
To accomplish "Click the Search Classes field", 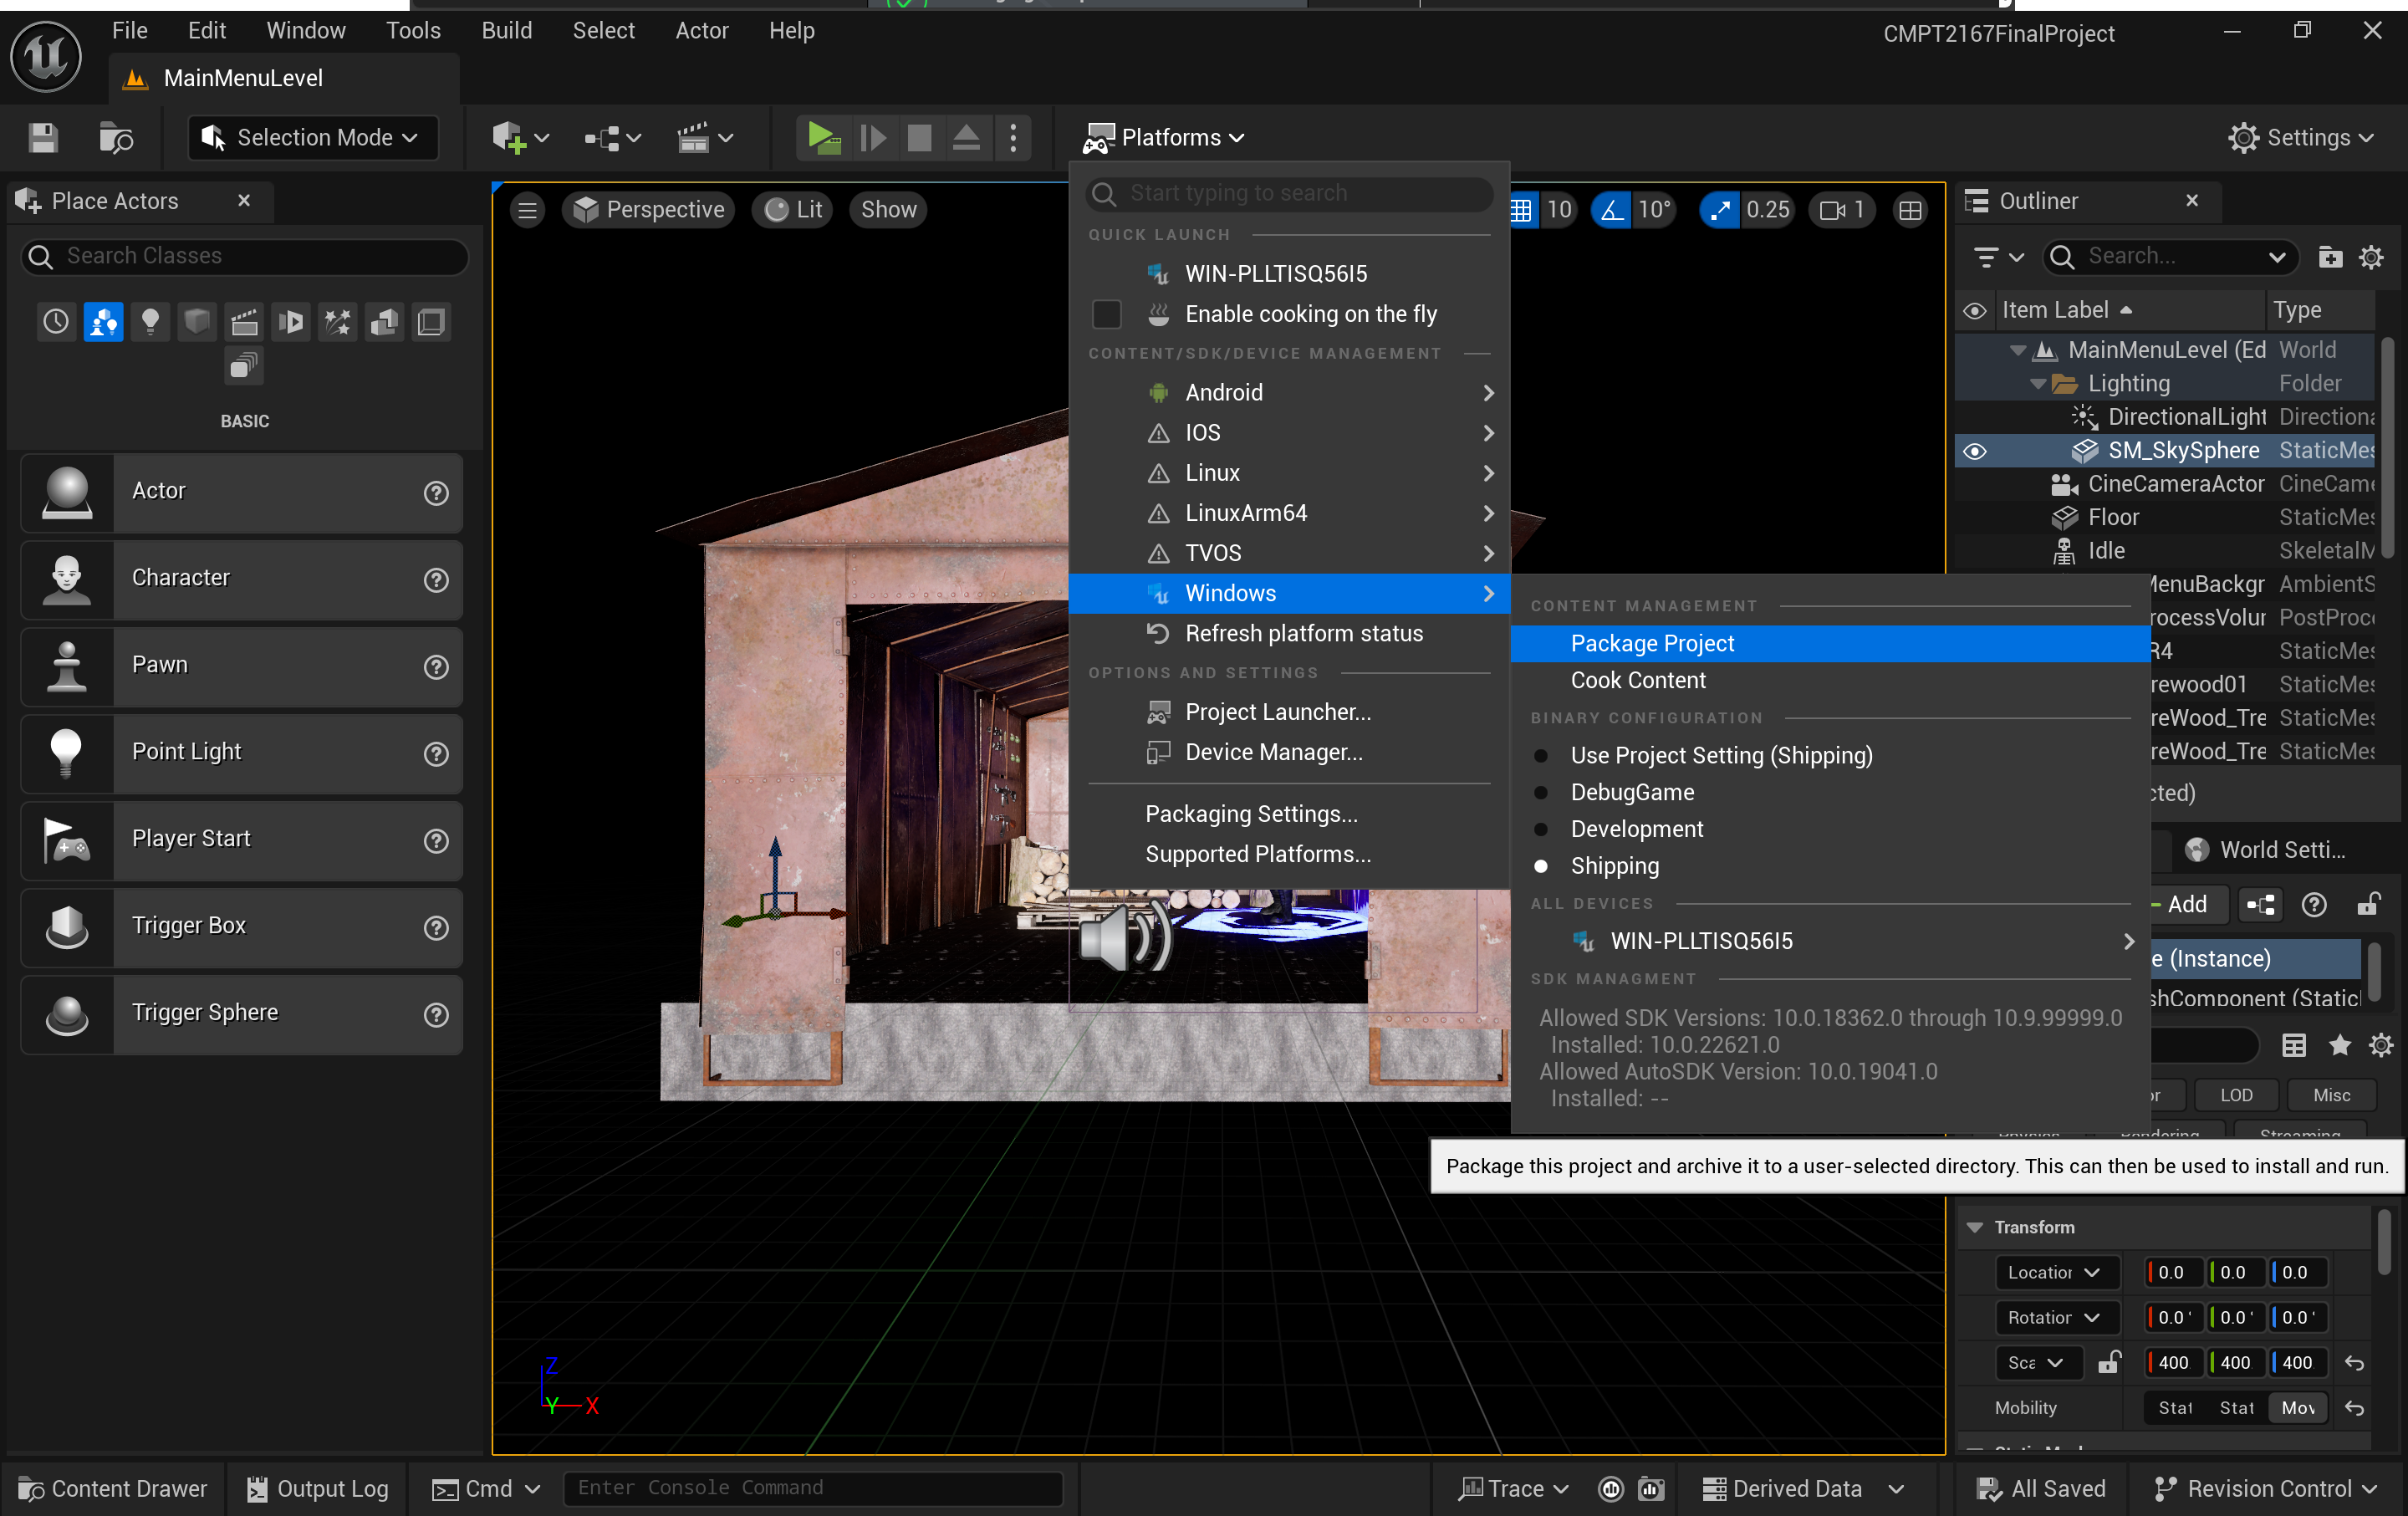I will click(x=244, y=256).
